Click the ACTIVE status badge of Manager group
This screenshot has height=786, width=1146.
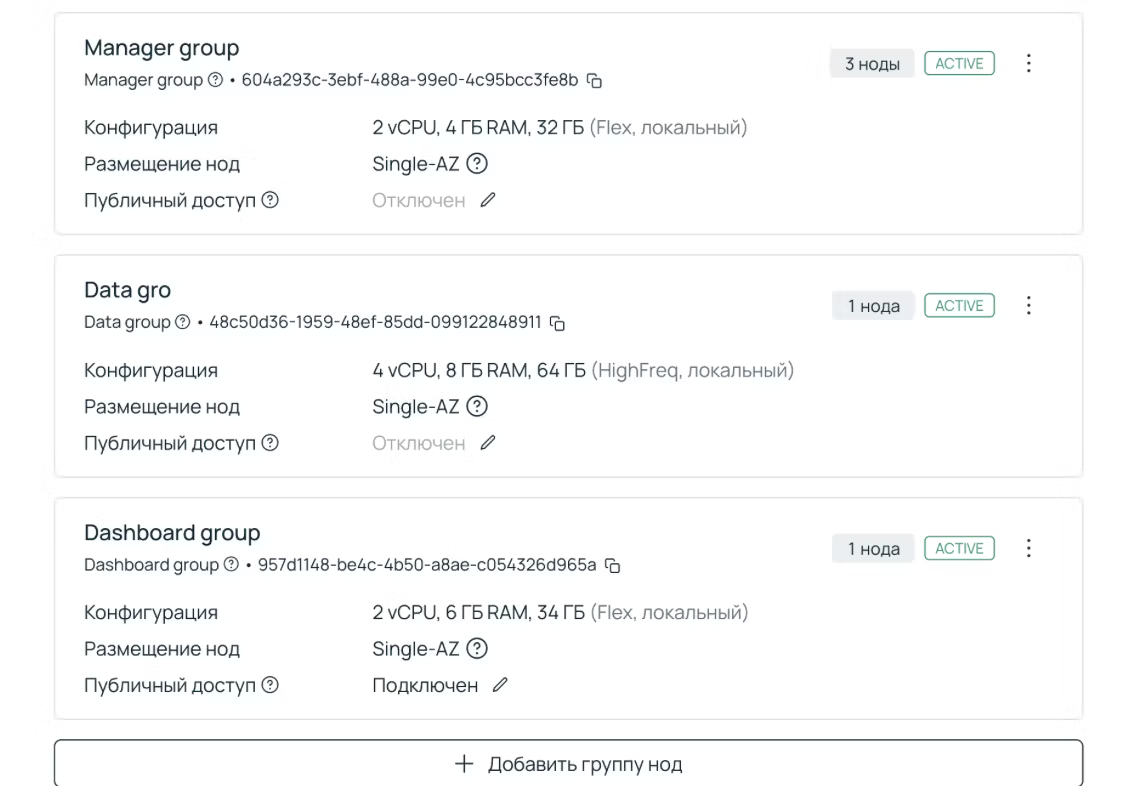(959, 64)
